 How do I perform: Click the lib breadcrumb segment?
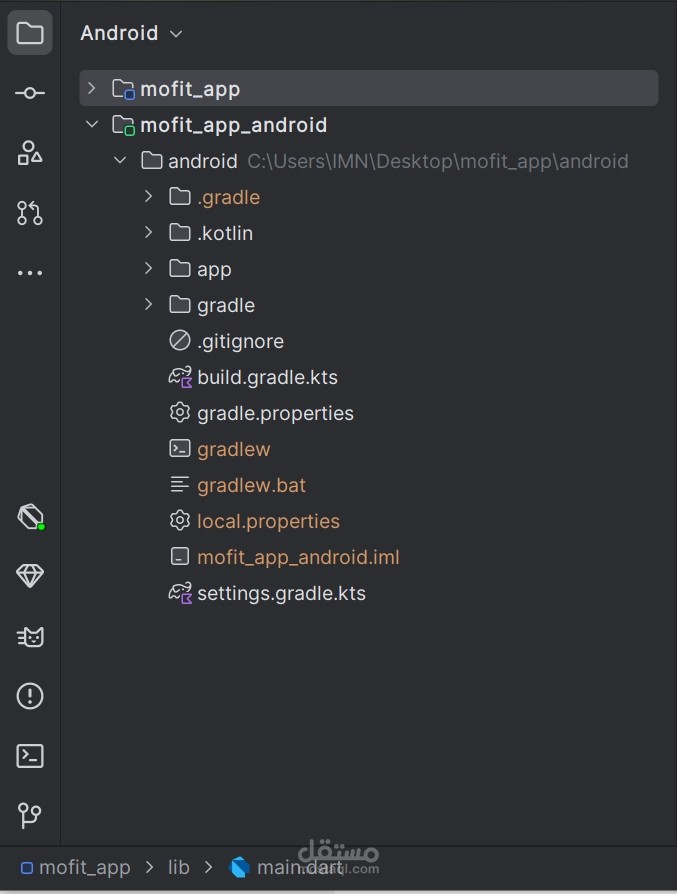(x=179, y=867)
